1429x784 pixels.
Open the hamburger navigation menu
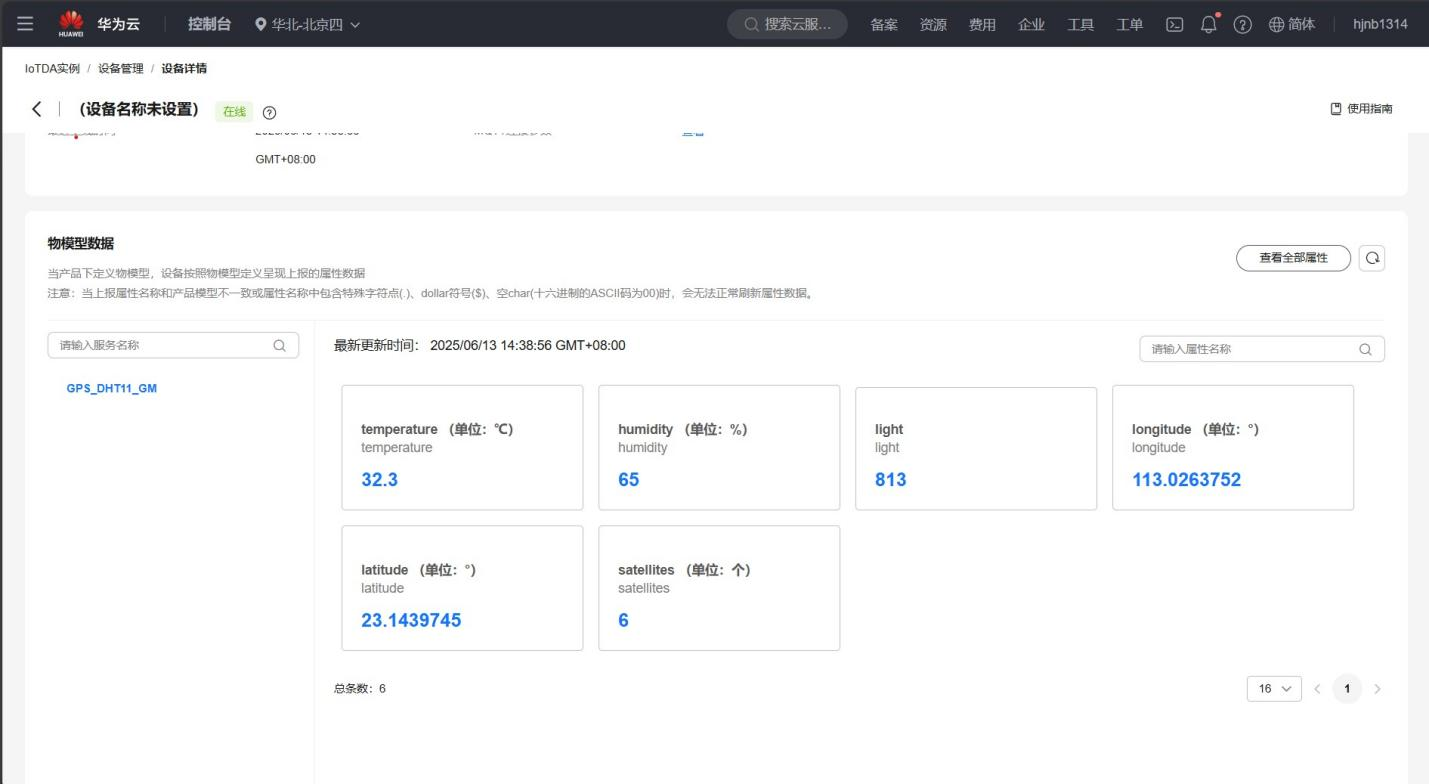point(25,24)
